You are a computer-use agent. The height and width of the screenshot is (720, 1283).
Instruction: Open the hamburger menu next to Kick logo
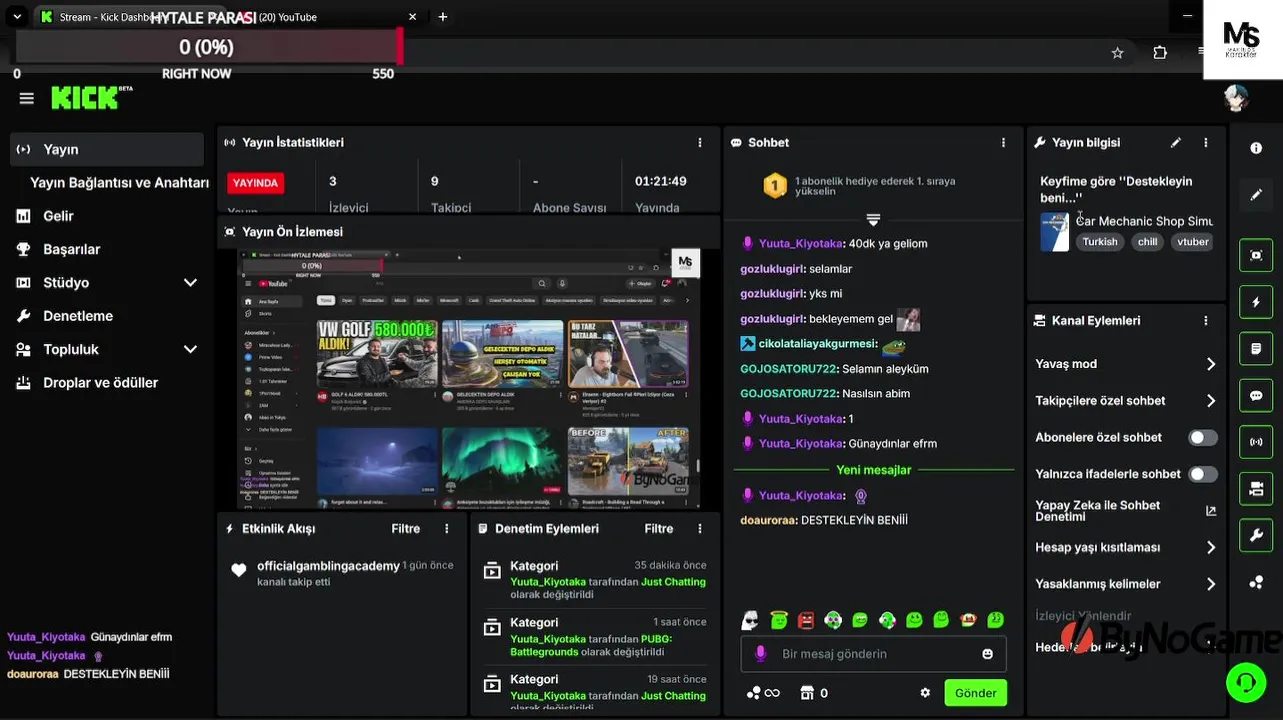point(27,98)
